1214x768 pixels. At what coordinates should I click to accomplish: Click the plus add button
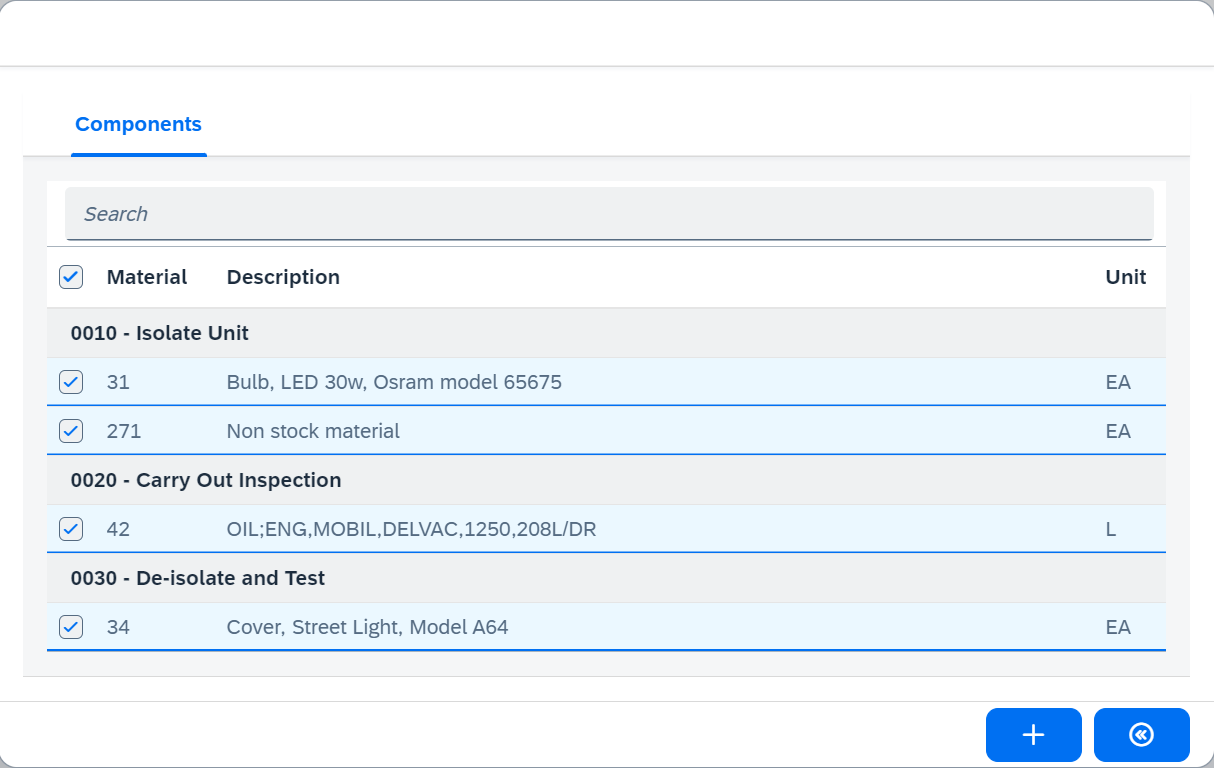point(1033,735)
